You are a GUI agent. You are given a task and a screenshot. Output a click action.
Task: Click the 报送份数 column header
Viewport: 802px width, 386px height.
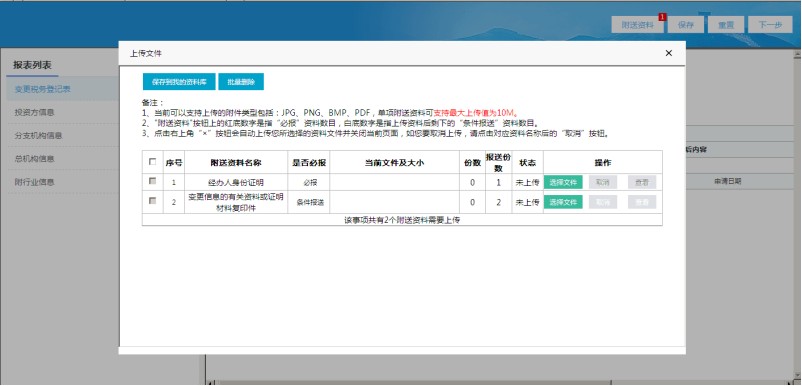click(498, 163)
